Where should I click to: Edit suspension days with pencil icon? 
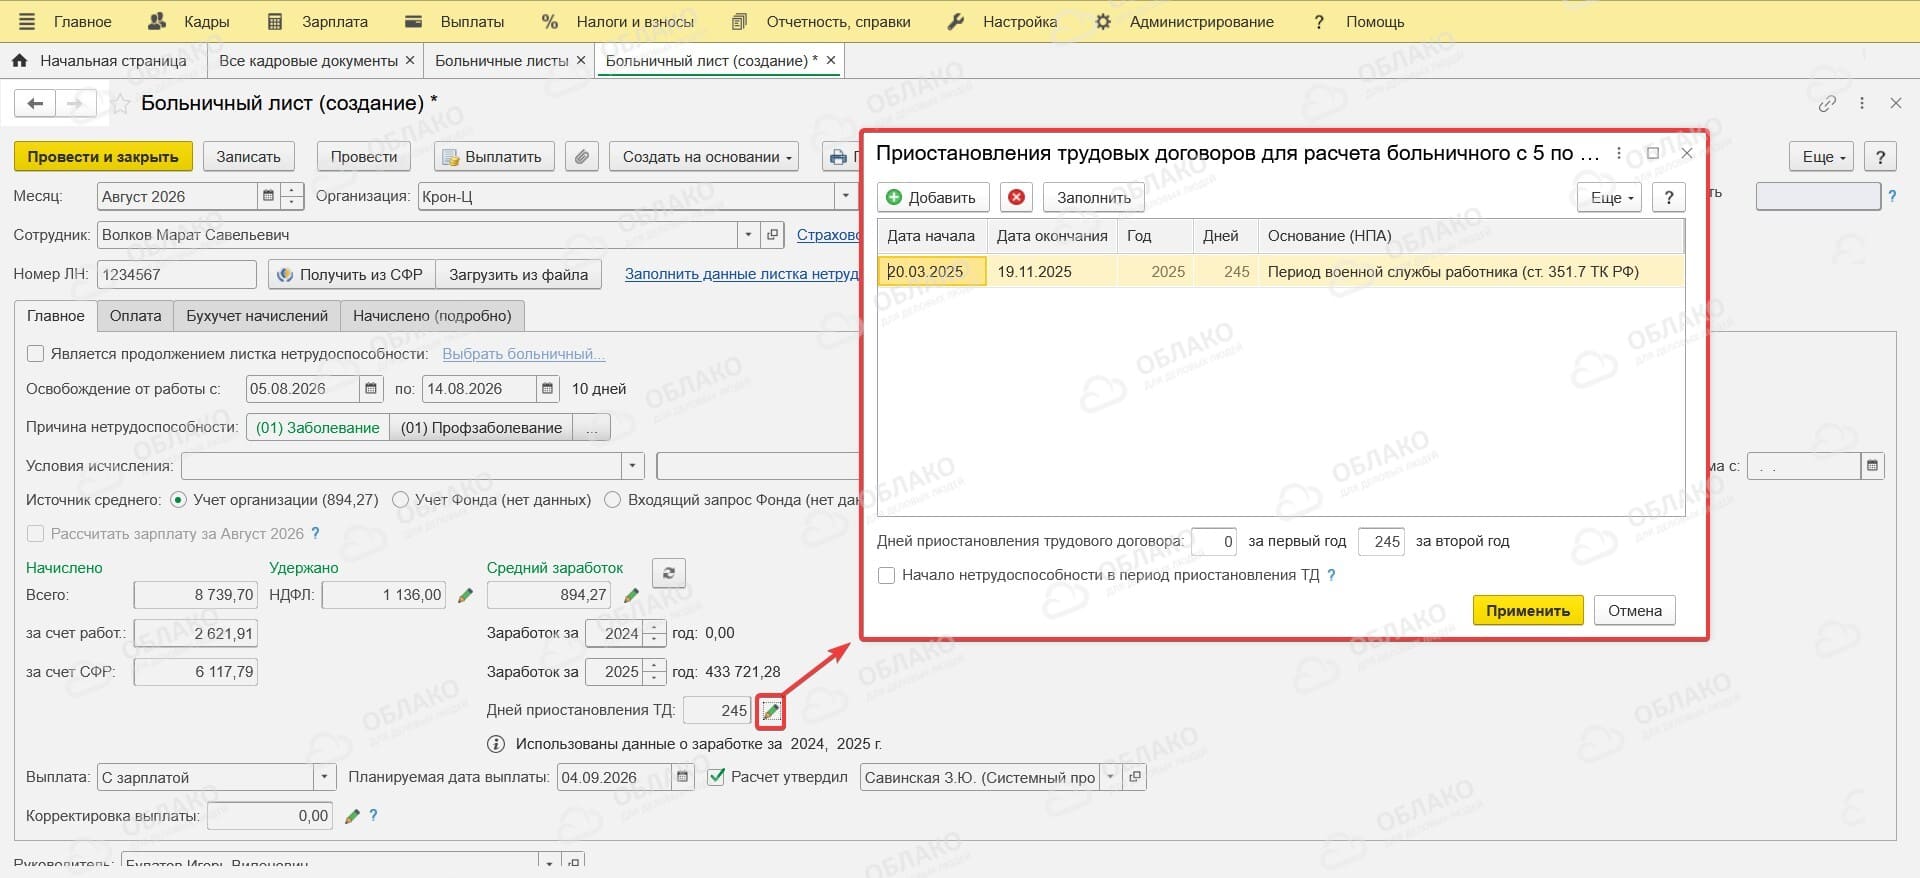pyautogui.click(x=770, y=711)
